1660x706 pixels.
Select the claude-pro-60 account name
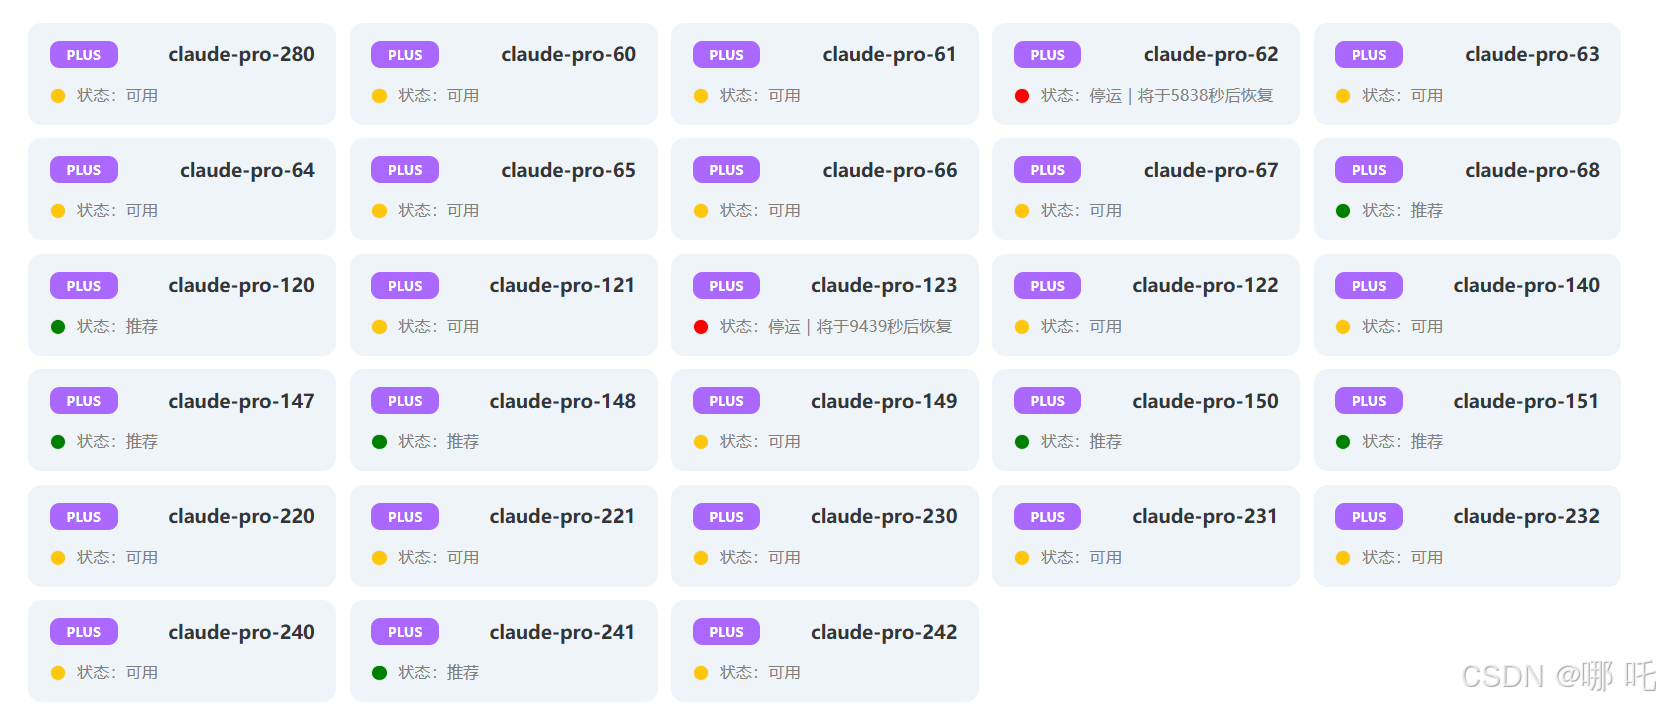568,55
